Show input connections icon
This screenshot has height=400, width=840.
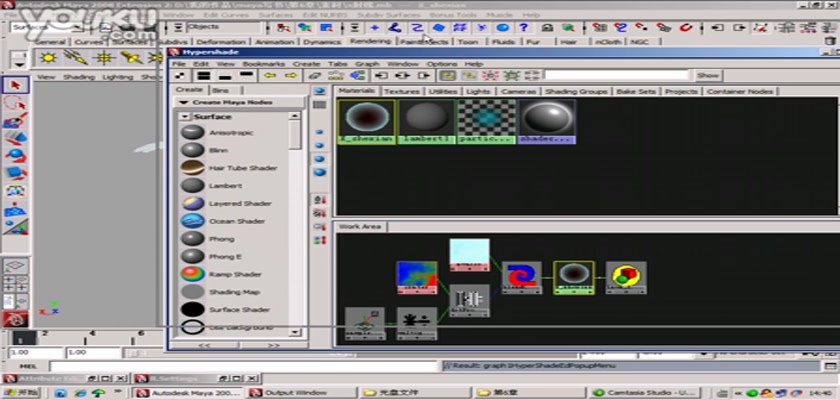(382, 76)
